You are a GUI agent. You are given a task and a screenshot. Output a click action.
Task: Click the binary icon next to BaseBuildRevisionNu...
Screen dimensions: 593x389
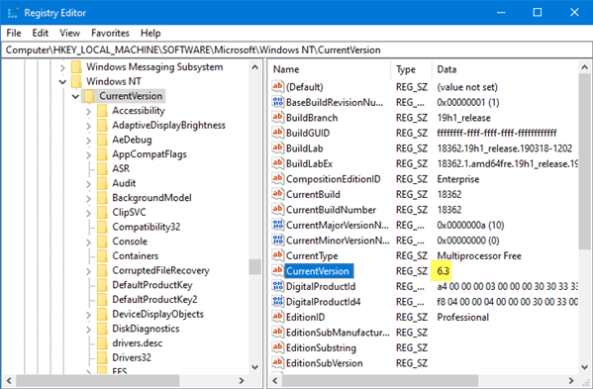point(278,102)
